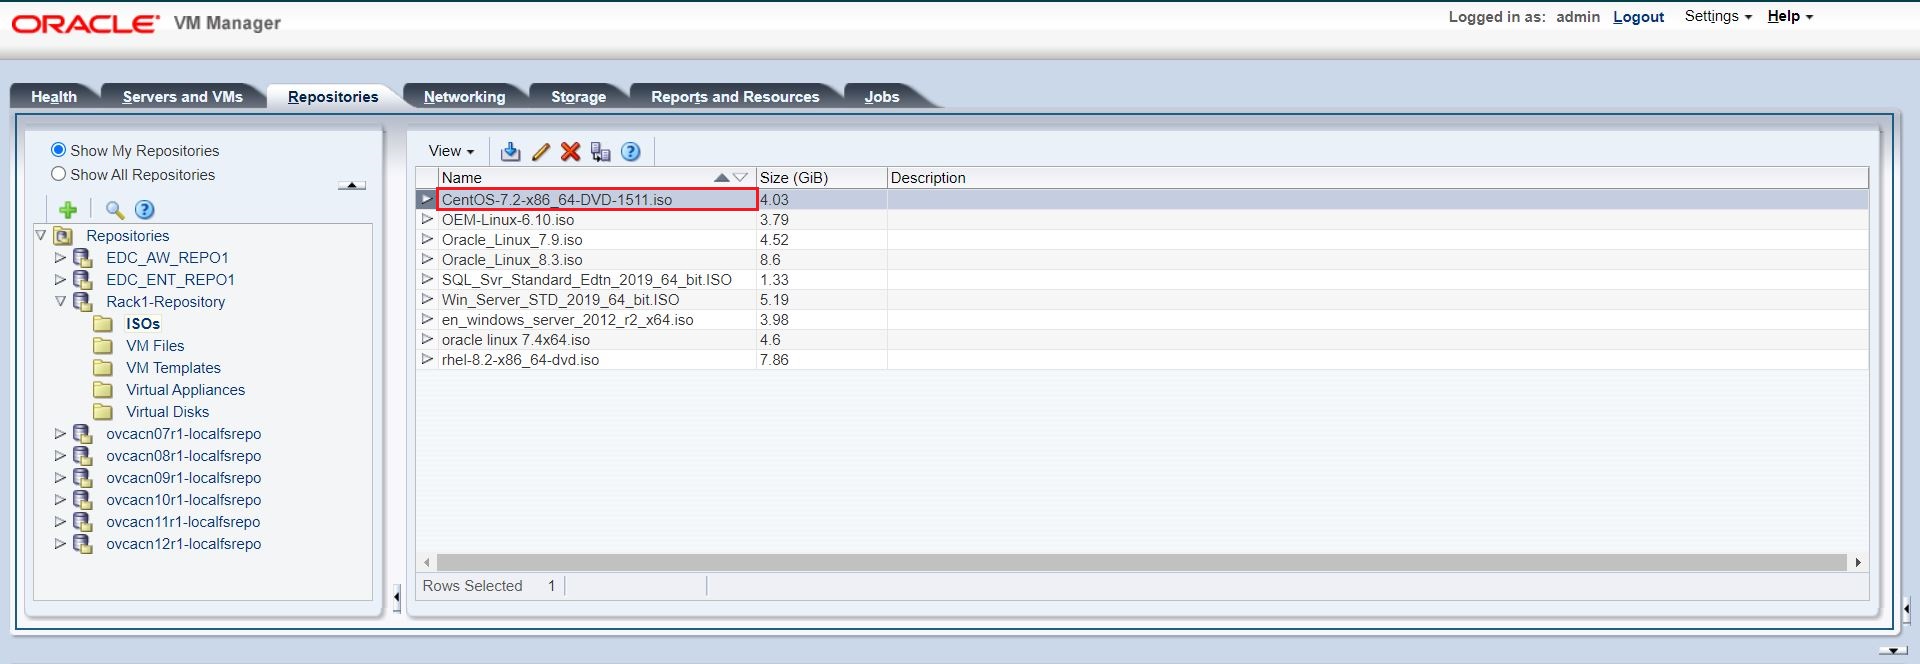Click the right-edge splitter collapse arrow
The height and width of the screenshot is (664, 1920).
1906,608
